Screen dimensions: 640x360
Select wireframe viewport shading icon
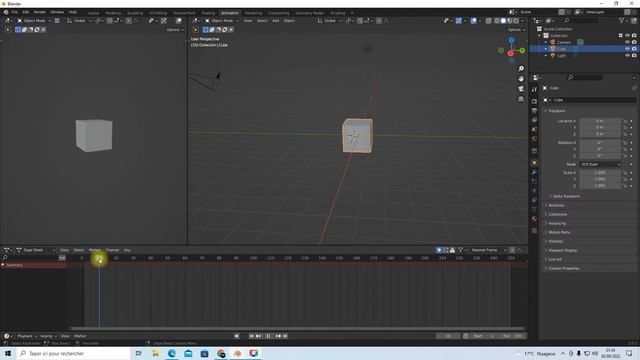[x=497, y=20]
